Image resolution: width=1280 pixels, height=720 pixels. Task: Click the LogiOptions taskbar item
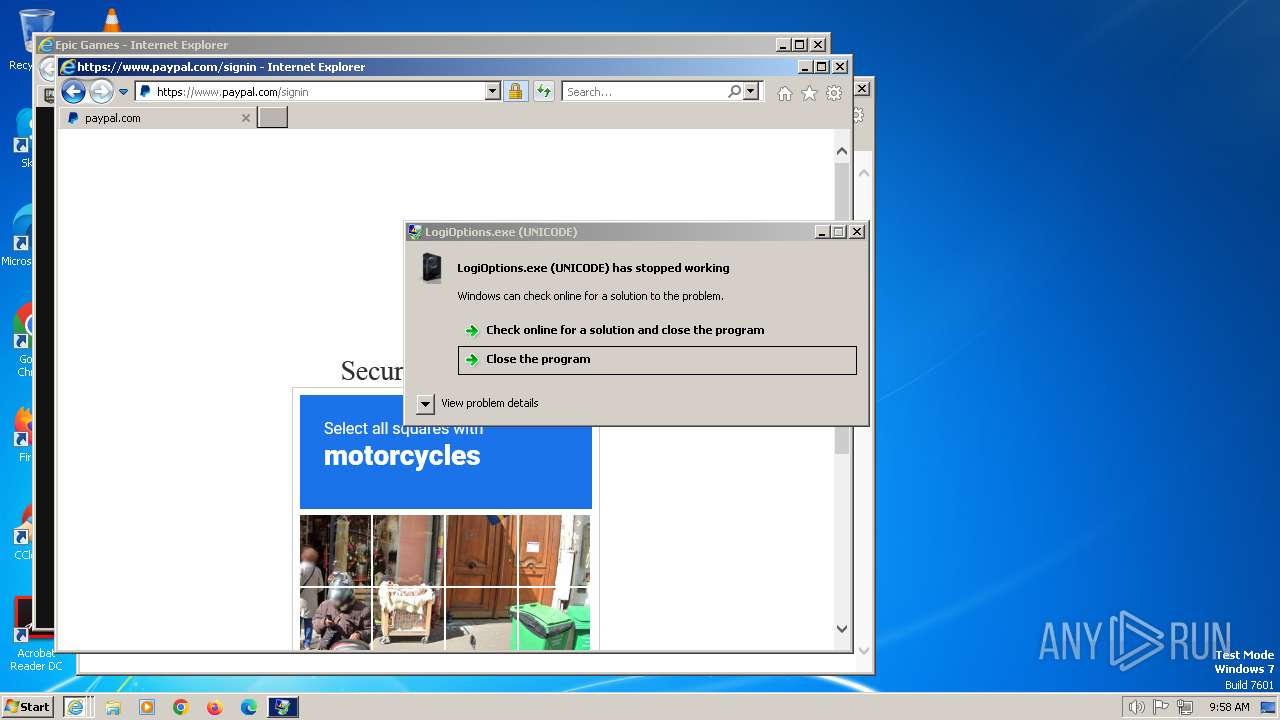coord(283,707)
